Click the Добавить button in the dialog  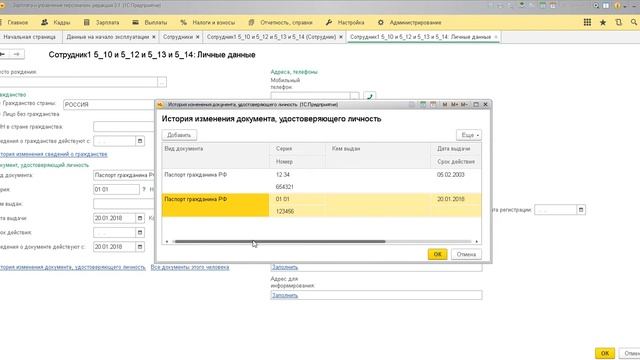click(179, 135)
